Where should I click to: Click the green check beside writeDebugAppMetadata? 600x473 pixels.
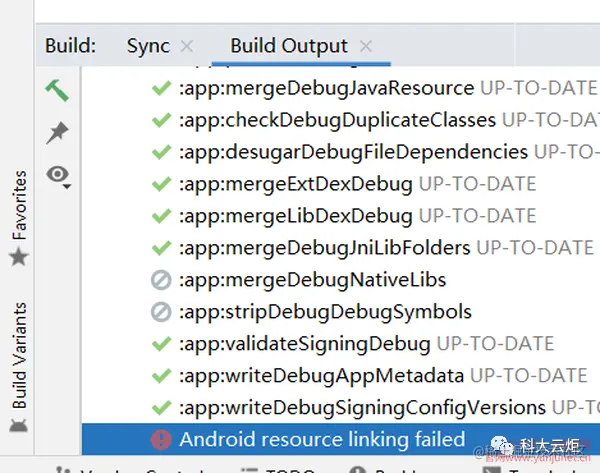click(x=161, y=375)
